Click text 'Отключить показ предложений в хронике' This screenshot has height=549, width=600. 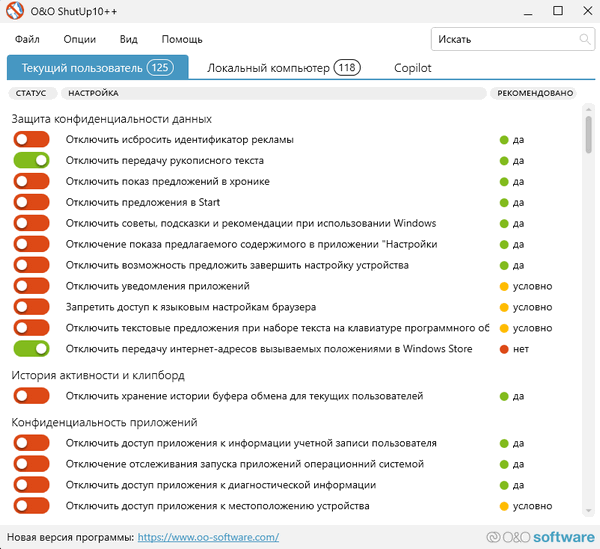pos(168,181)
